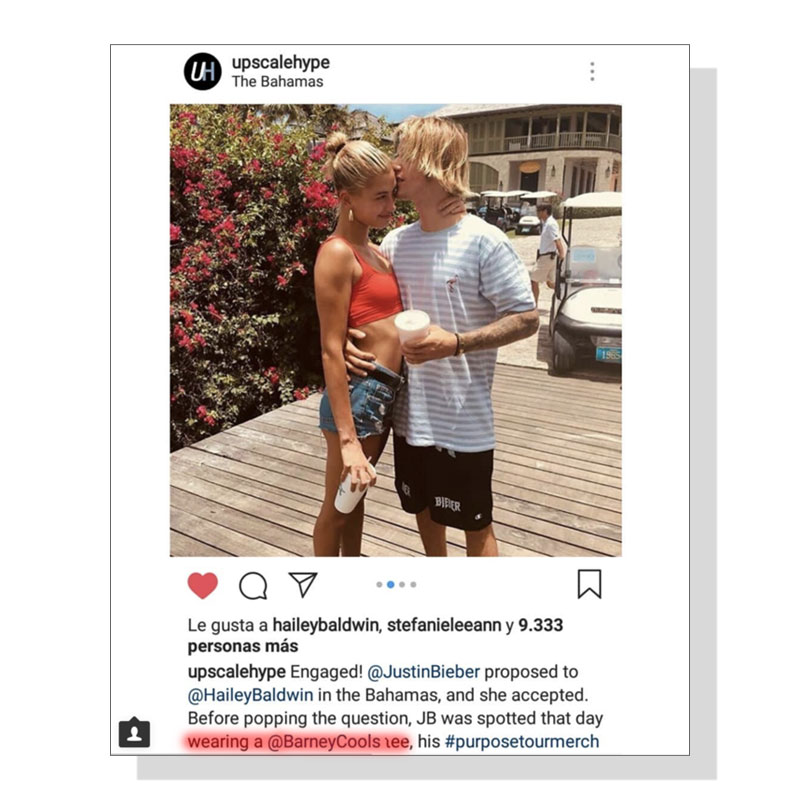This screenshot has width=800, height=800.
Task: Open @JustinBieber mention in caption
Action: 423,671
